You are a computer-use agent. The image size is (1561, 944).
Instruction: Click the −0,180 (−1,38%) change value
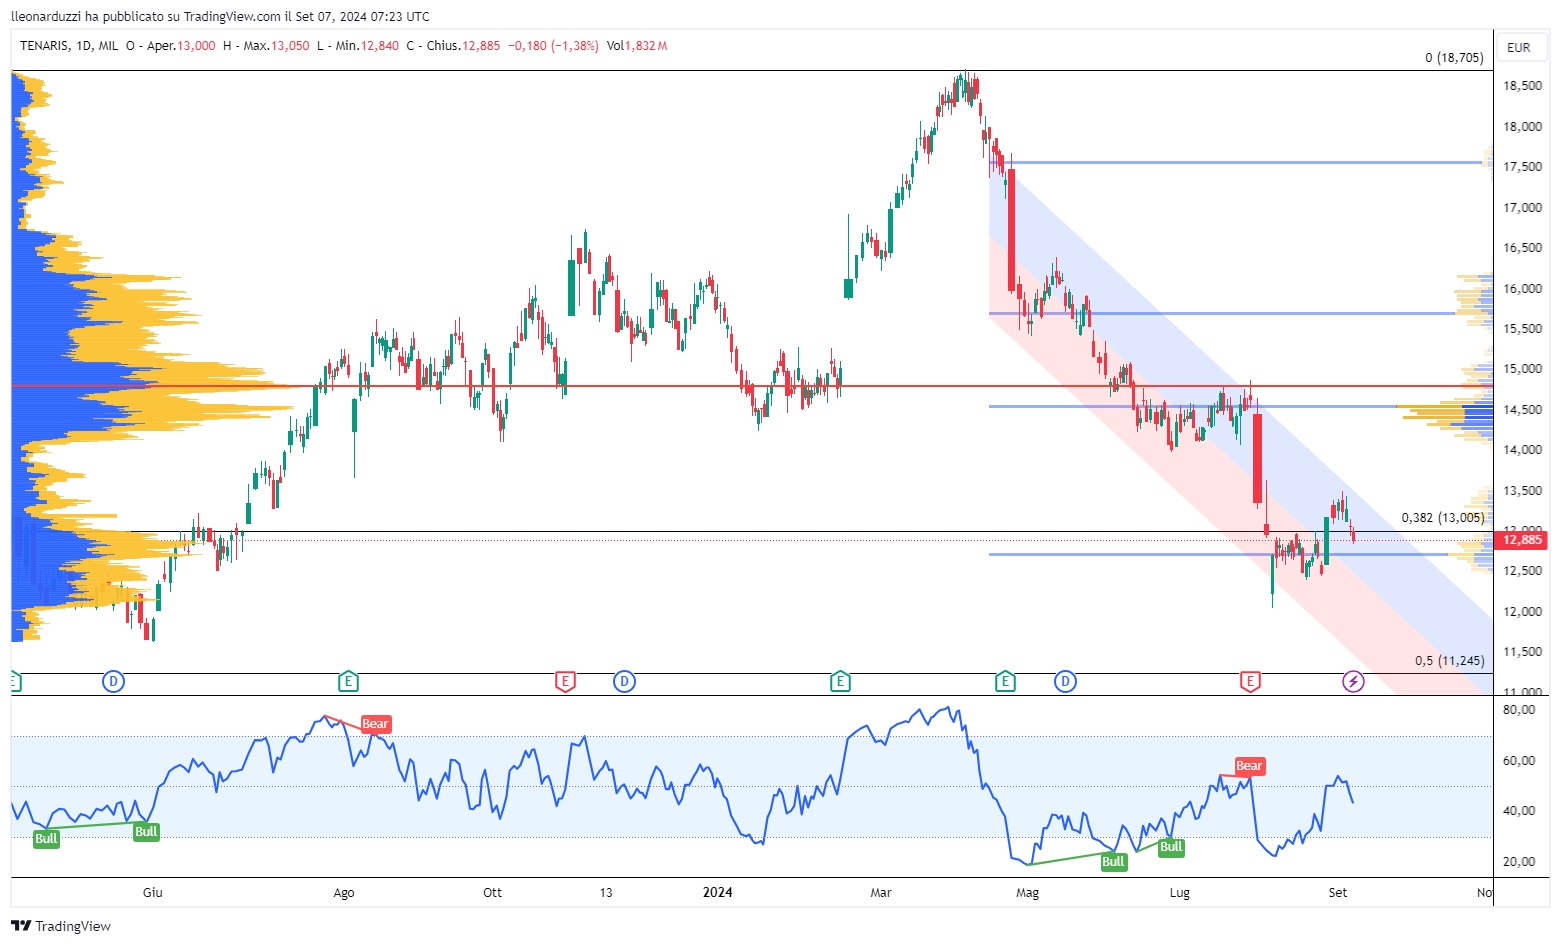553,46
